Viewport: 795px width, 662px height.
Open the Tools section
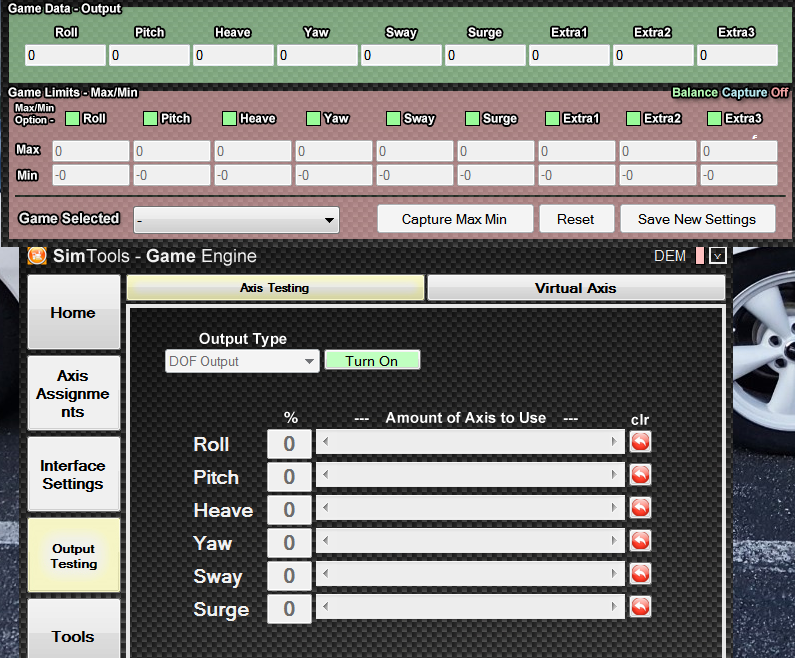(74, 630)
